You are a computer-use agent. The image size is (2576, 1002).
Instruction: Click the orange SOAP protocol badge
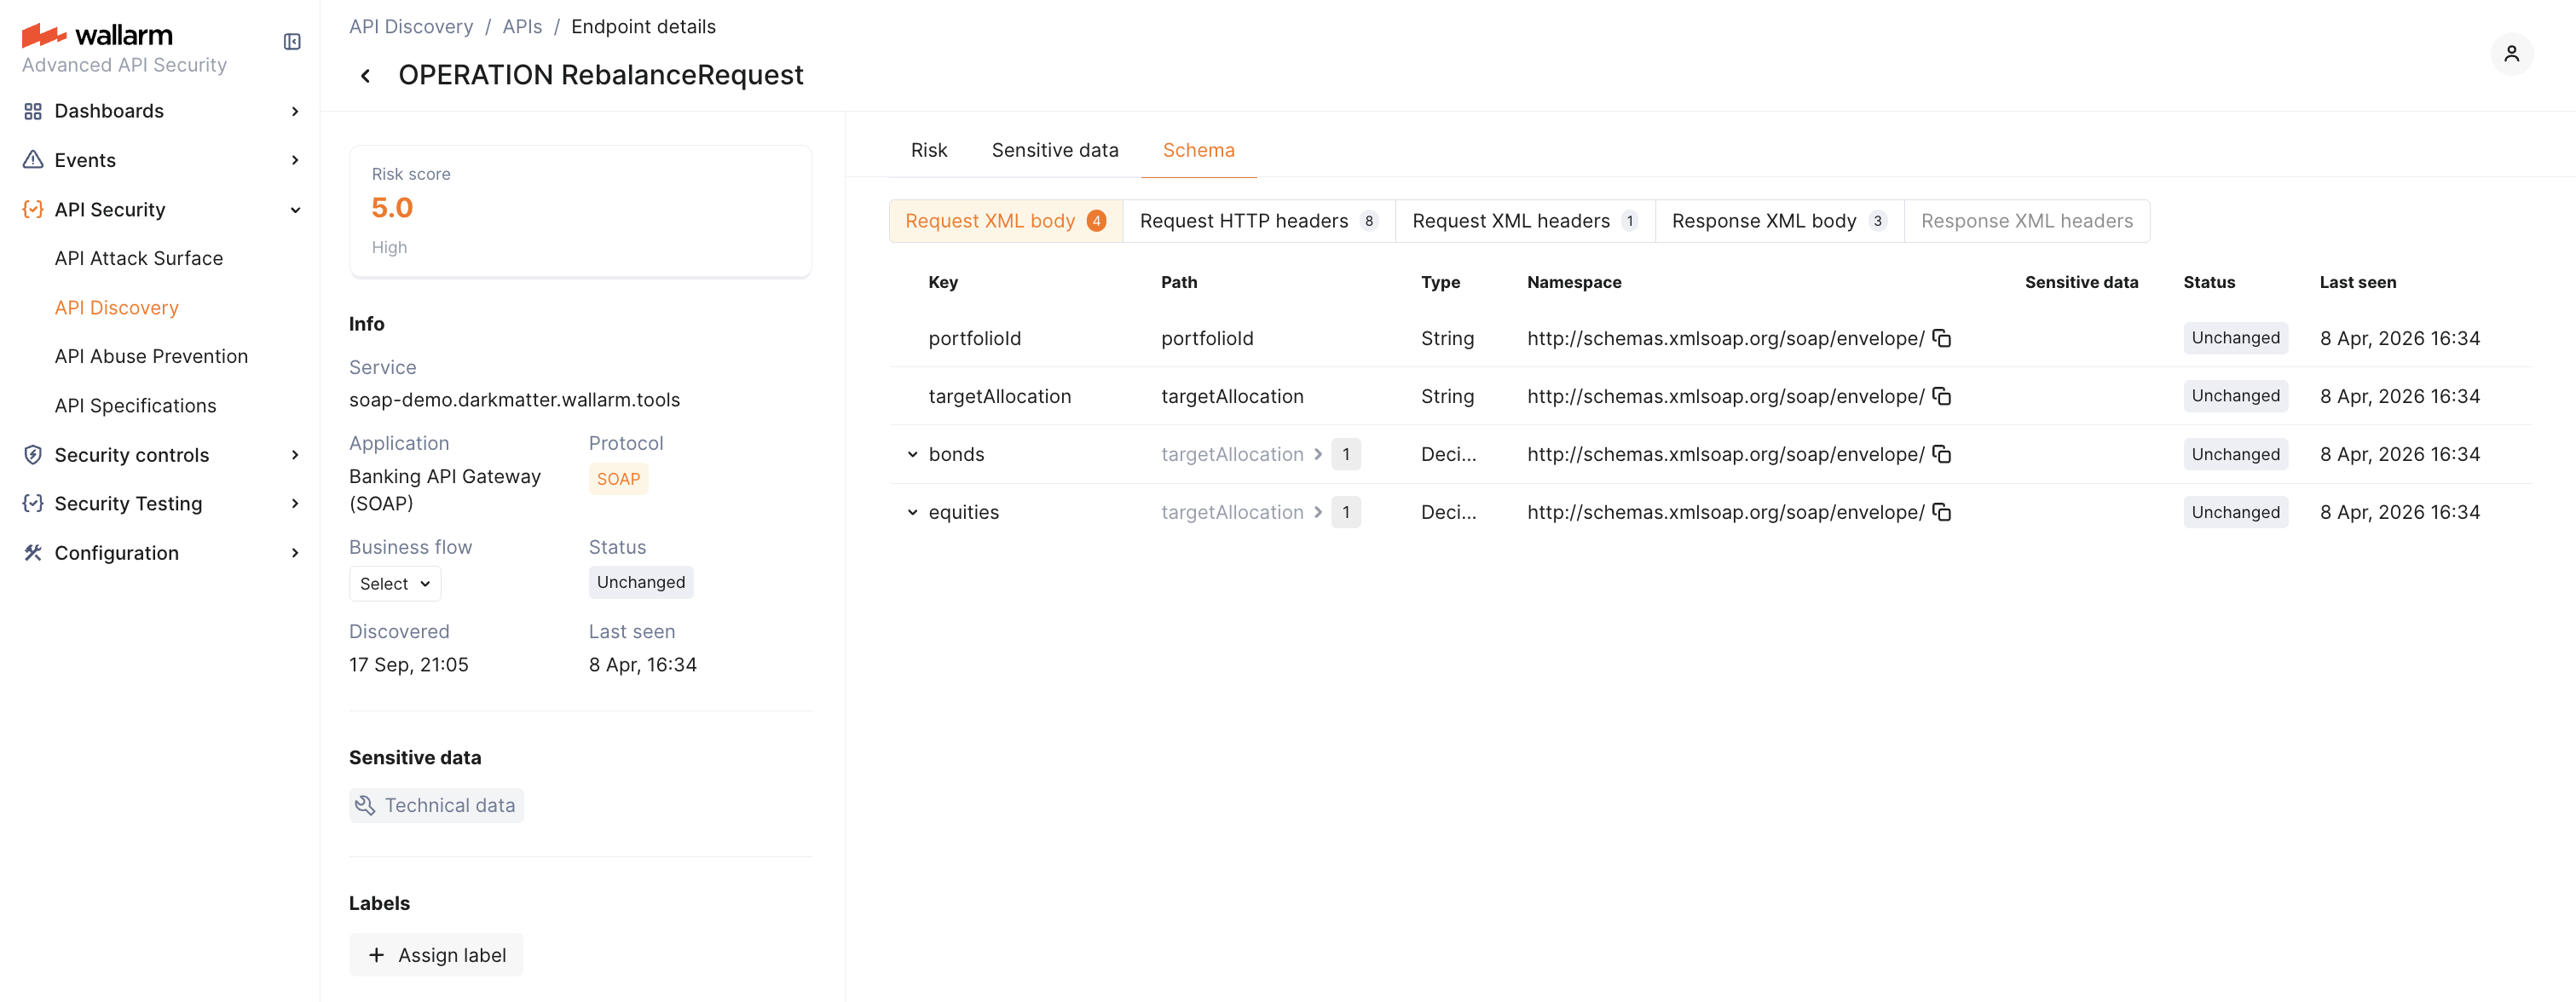pos(618,479)
